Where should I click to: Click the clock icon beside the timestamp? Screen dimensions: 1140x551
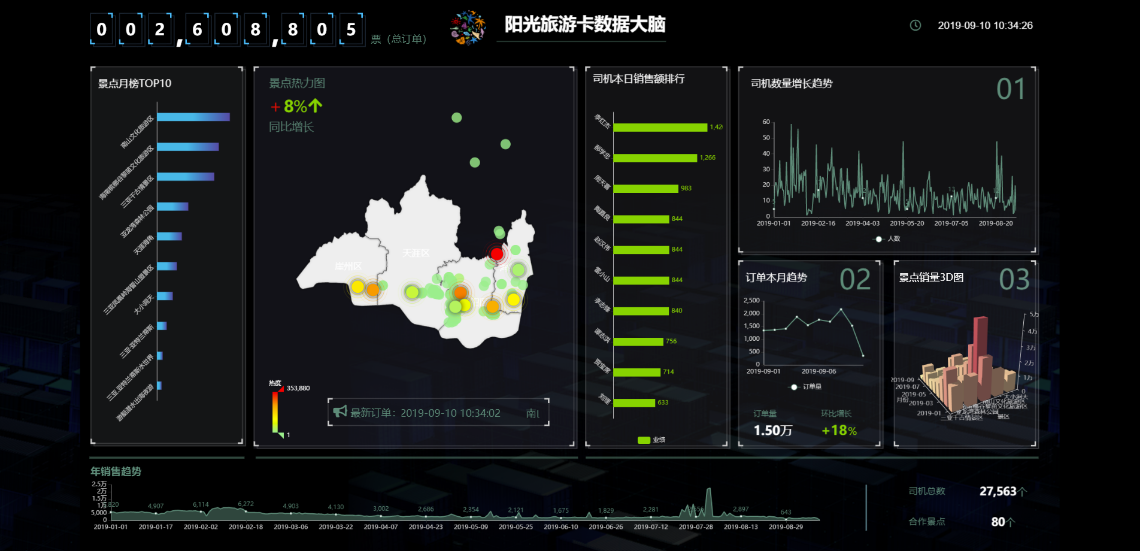[915, 25]
